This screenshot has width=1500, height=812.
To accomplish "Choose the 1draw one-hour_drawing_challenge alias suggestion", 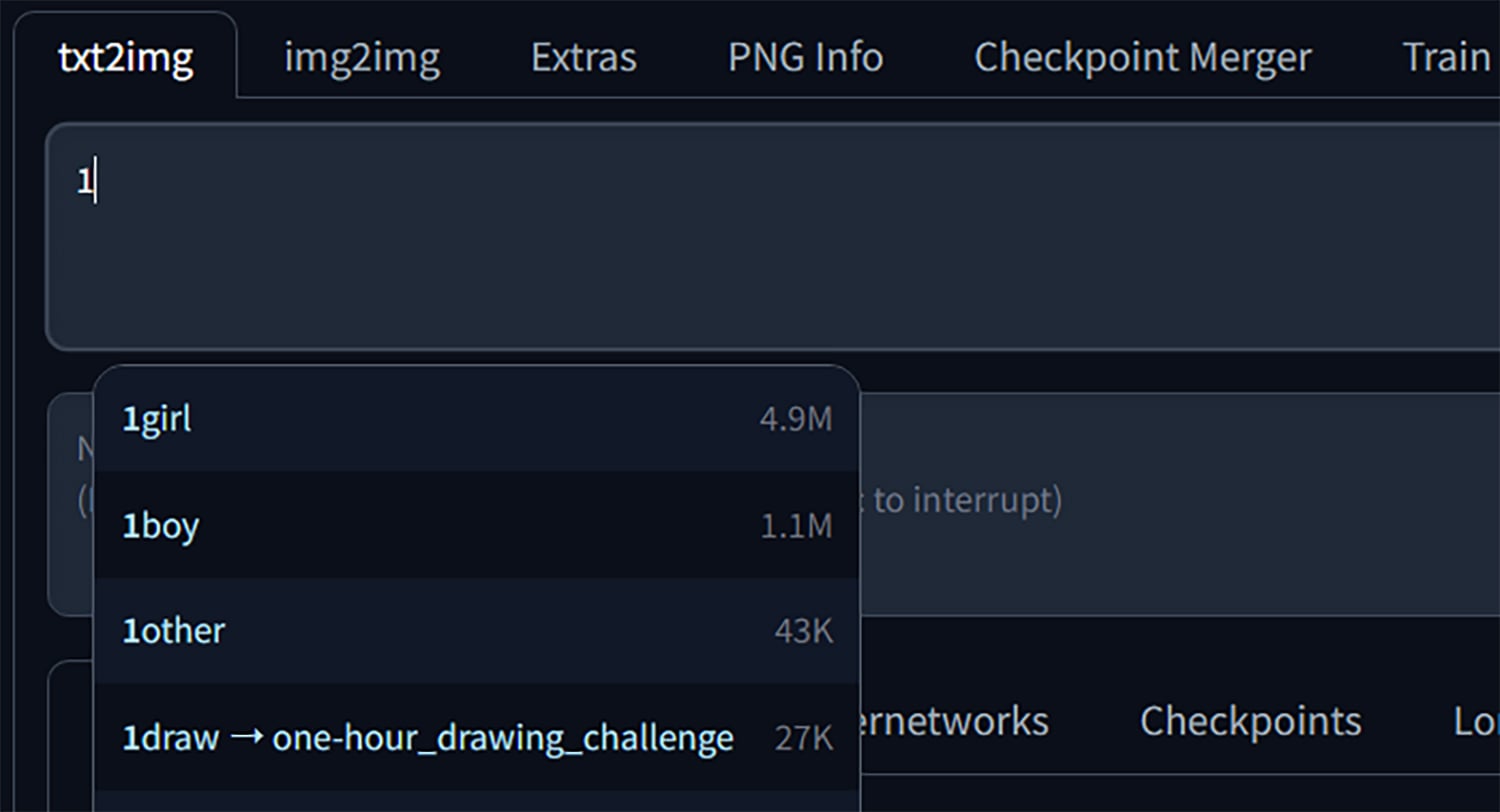I will 476,738.
